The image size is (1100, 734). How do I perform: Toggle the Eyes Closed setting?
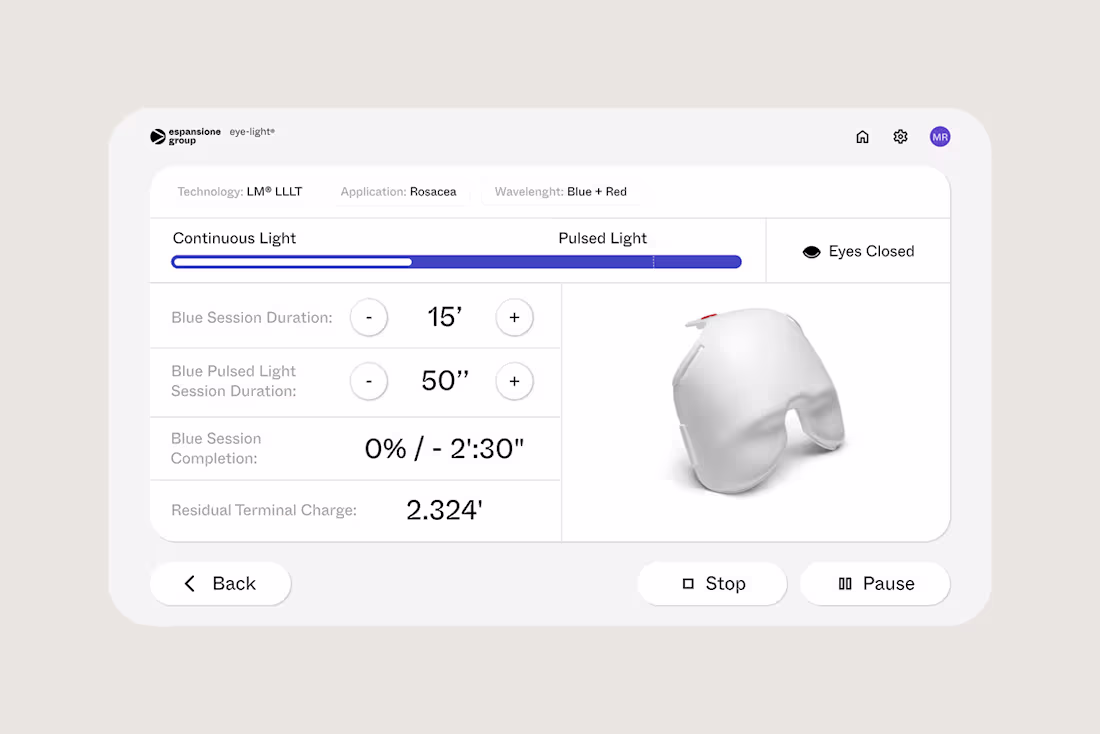(858, 251)
